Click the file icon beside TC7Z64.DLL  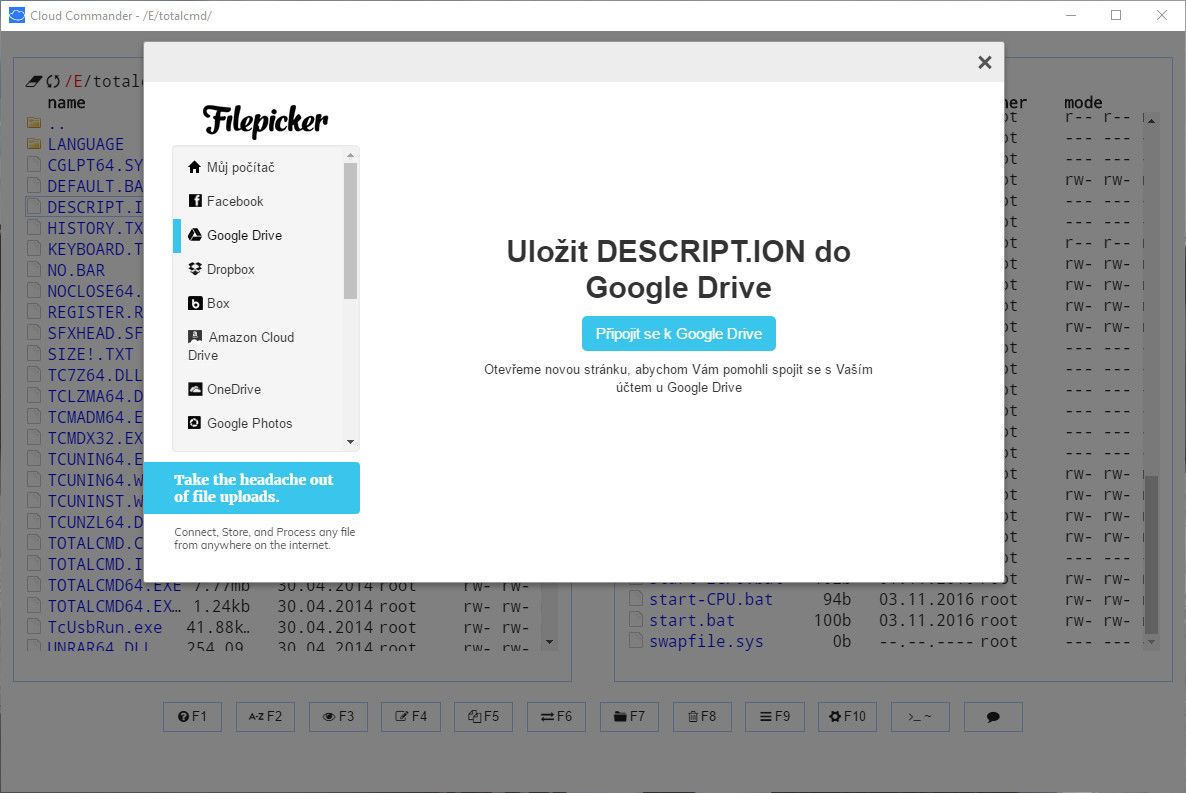point(34,375)
